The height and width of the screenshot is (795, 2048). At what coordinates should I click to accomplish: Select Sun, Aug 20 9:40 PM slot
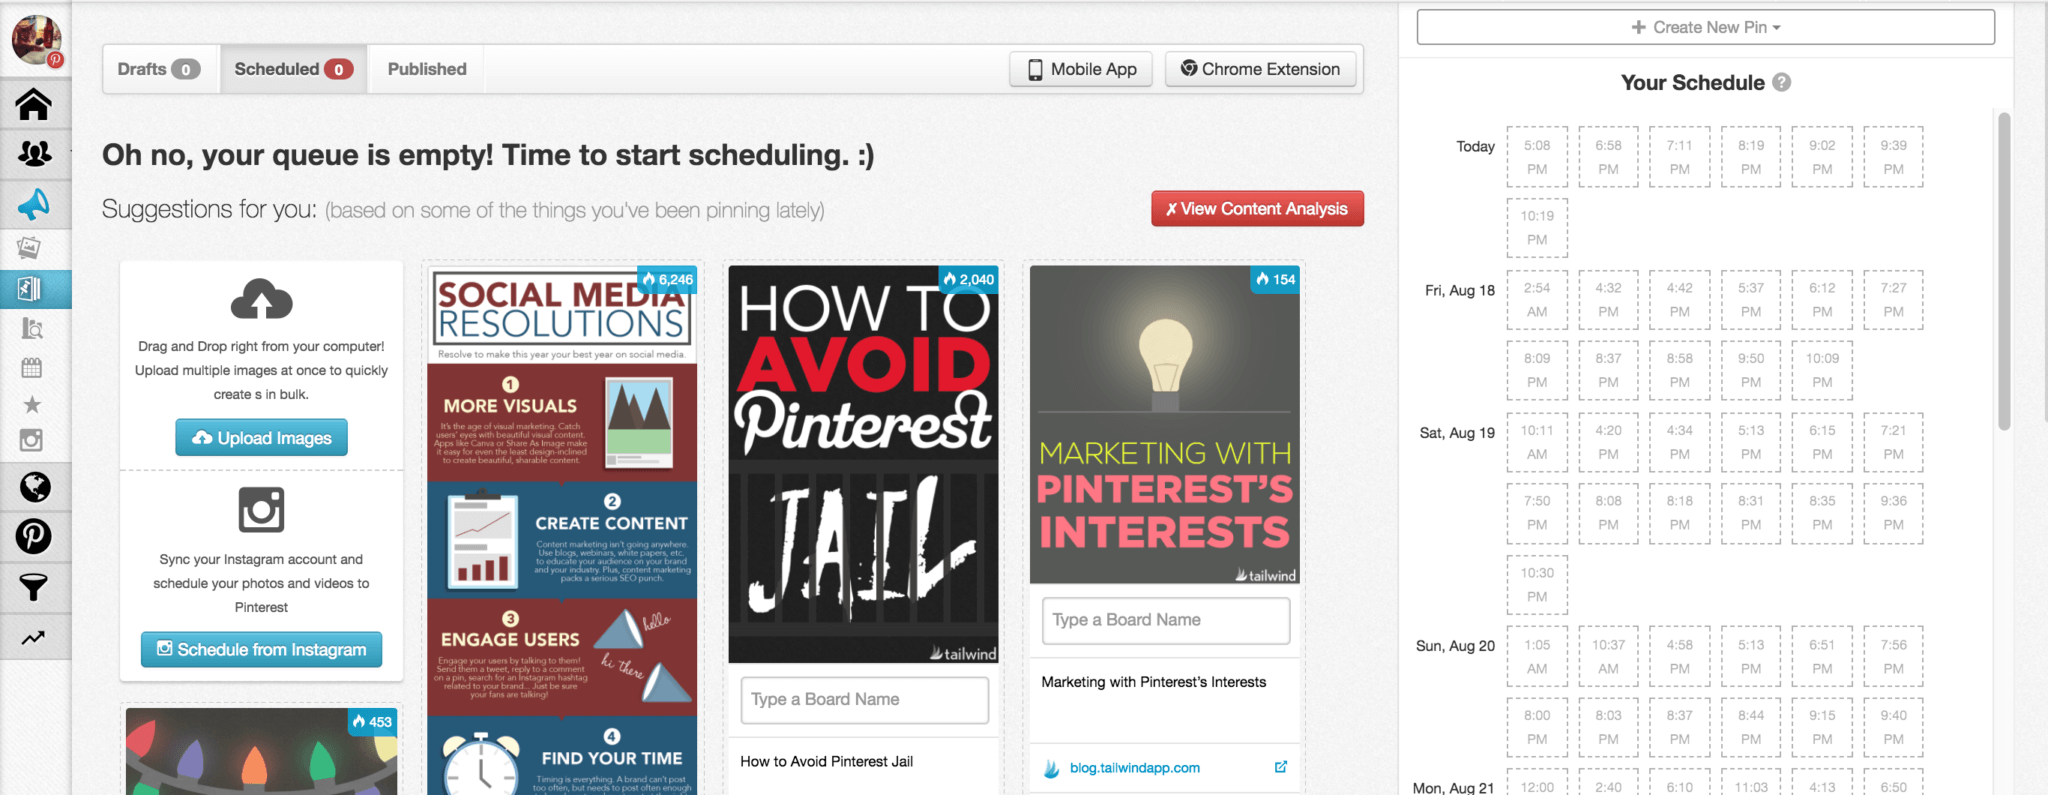click(1893, 727)
